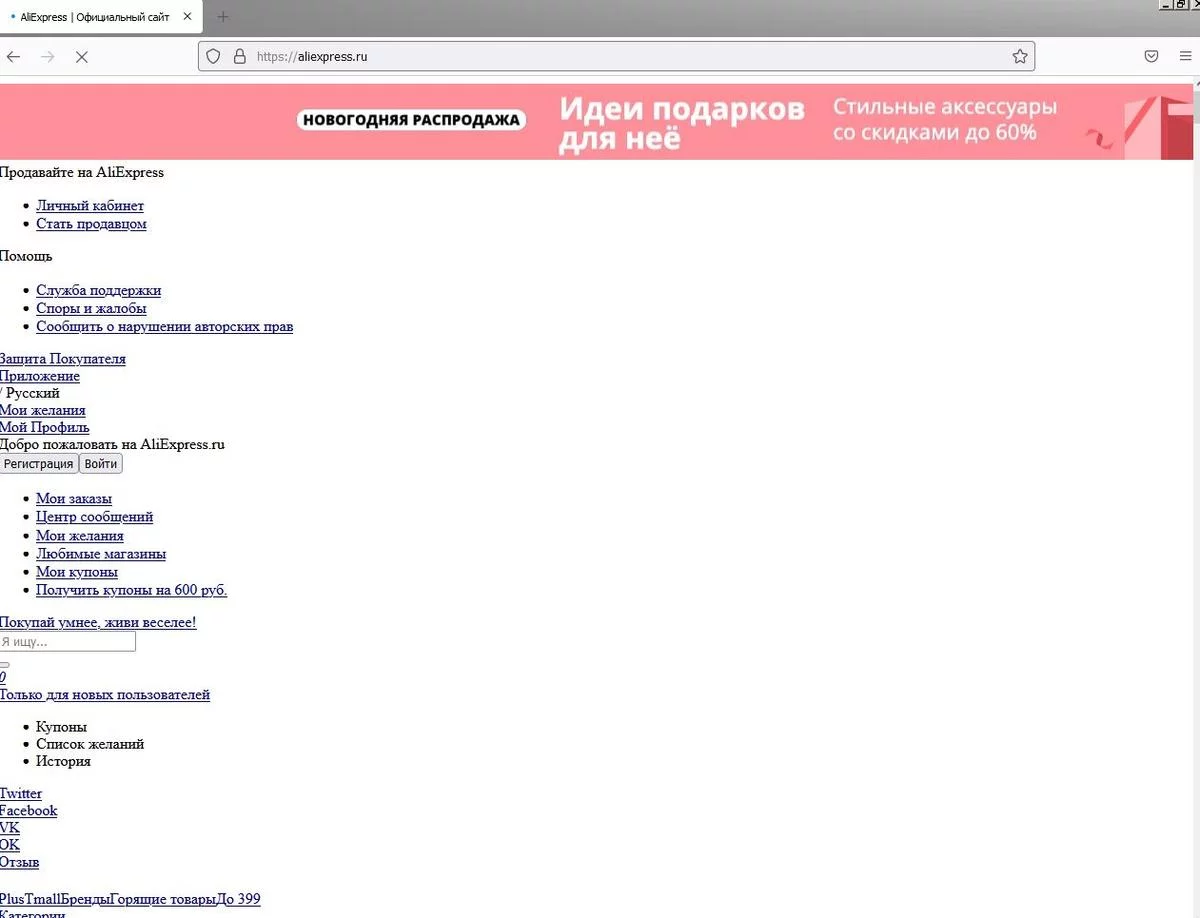Click the small search button below the search field
Screen dimensions: 1200x918
4,664
